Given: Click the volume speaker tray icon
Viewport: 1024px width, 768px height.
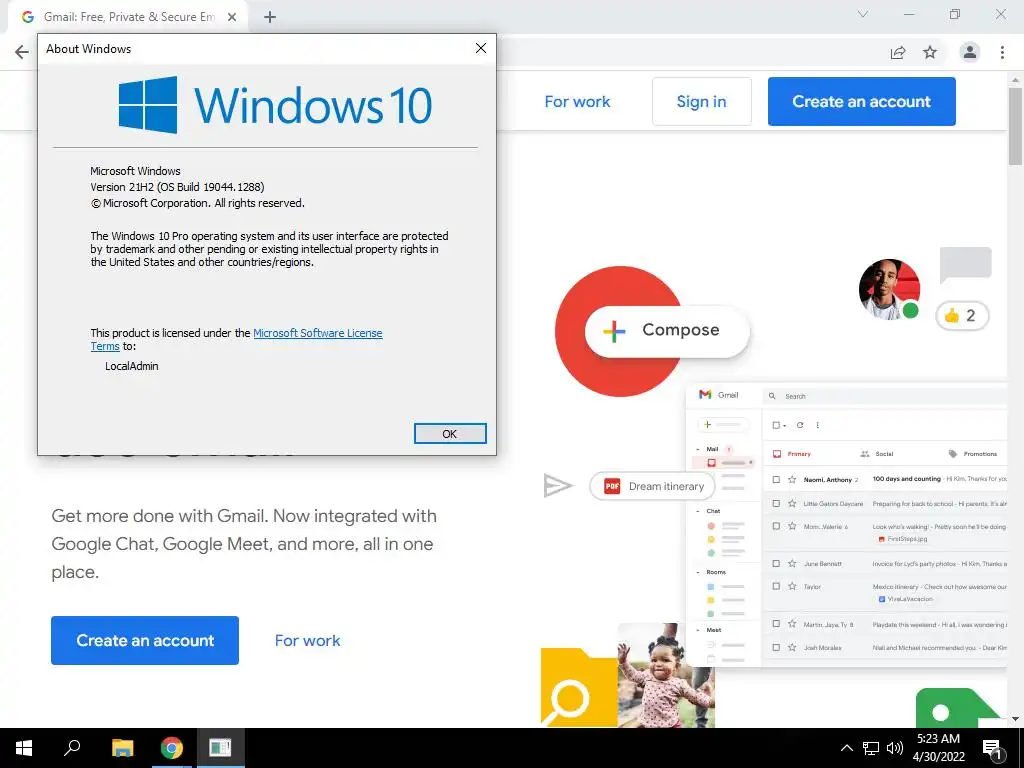Looking at the screenshot, I should pos(895,748).
